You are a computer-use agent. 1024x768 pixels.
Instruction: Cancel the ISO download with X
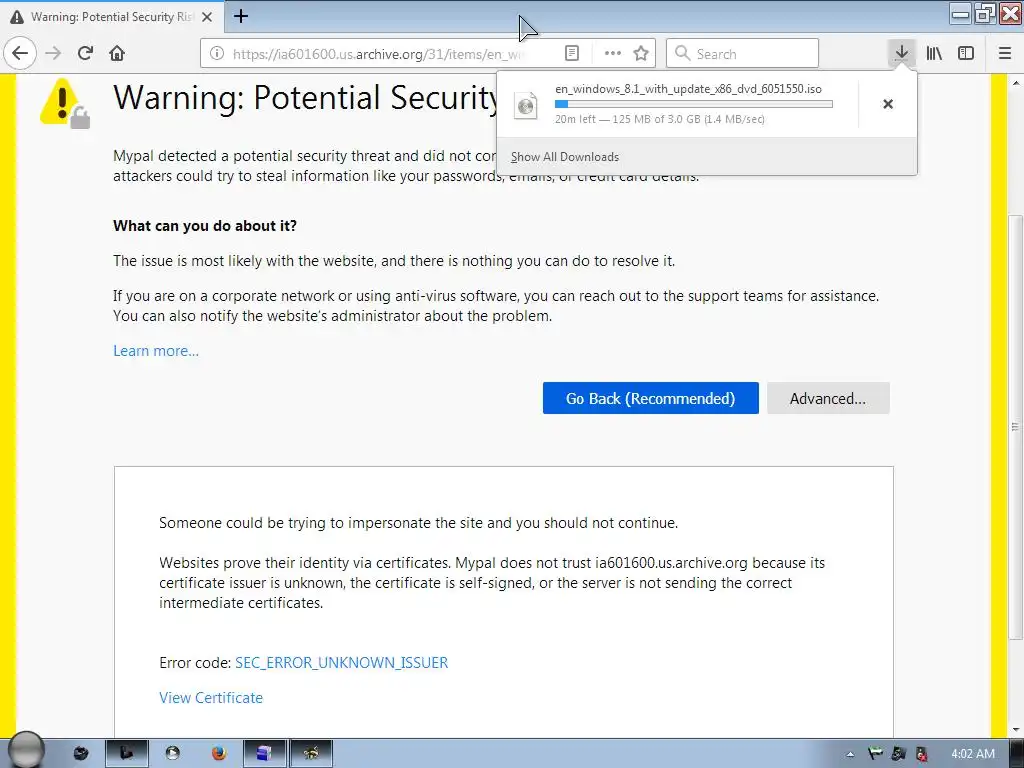click(888, 104)
